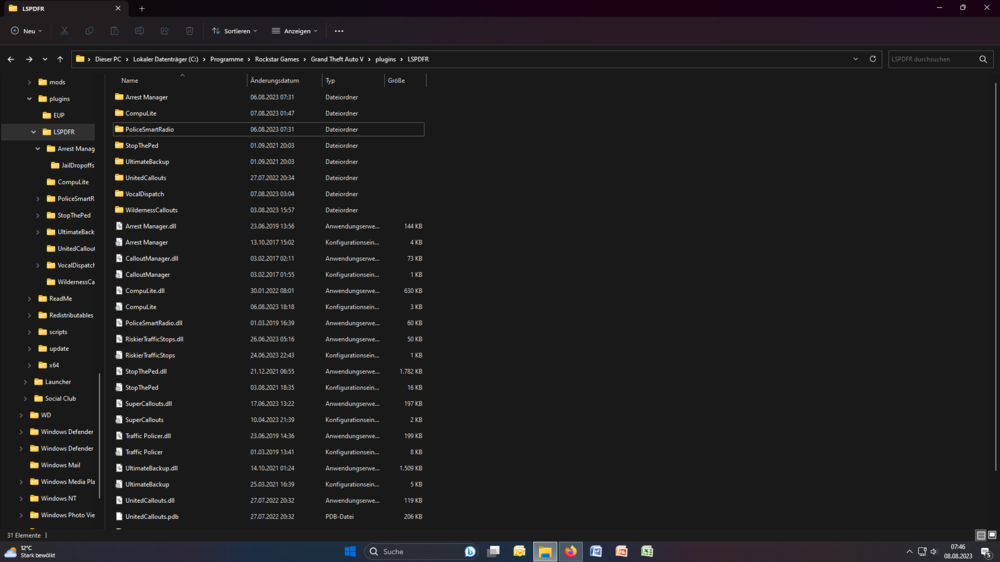Expand the scripts tree node
Viewport: 1000px width, 562px height.
click(29, 332)
